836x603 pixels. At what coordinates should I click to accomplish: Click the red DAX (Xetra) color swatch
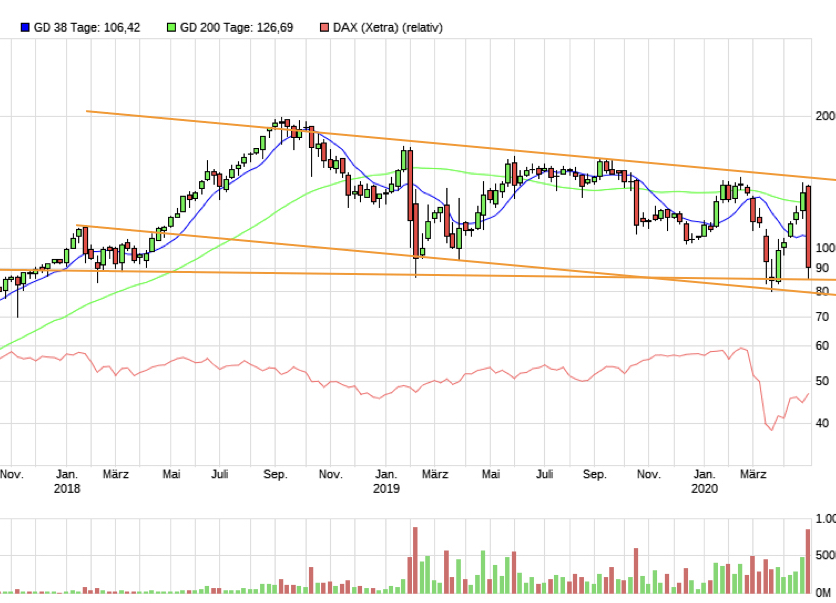pyautogui.click(x=324, y=27)
